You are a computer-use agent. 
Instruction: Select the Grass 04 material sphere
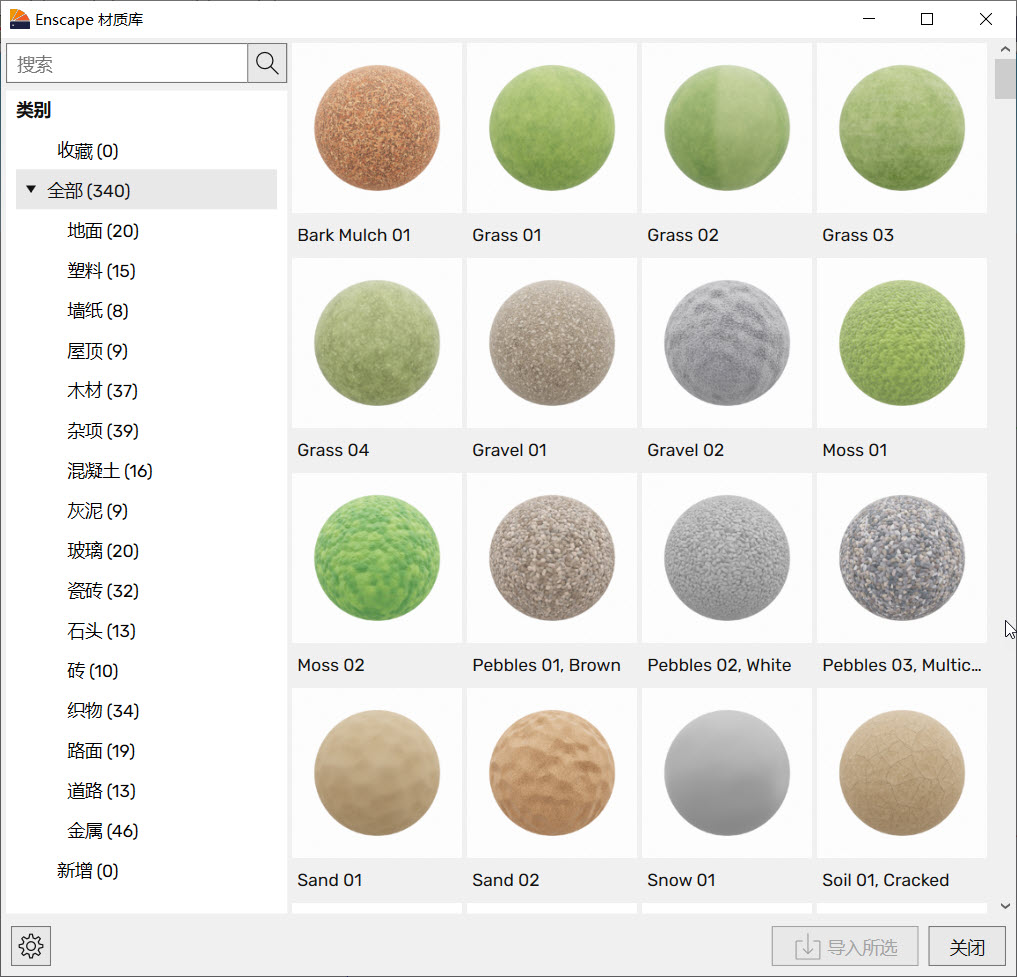click(x=377, y=343)
